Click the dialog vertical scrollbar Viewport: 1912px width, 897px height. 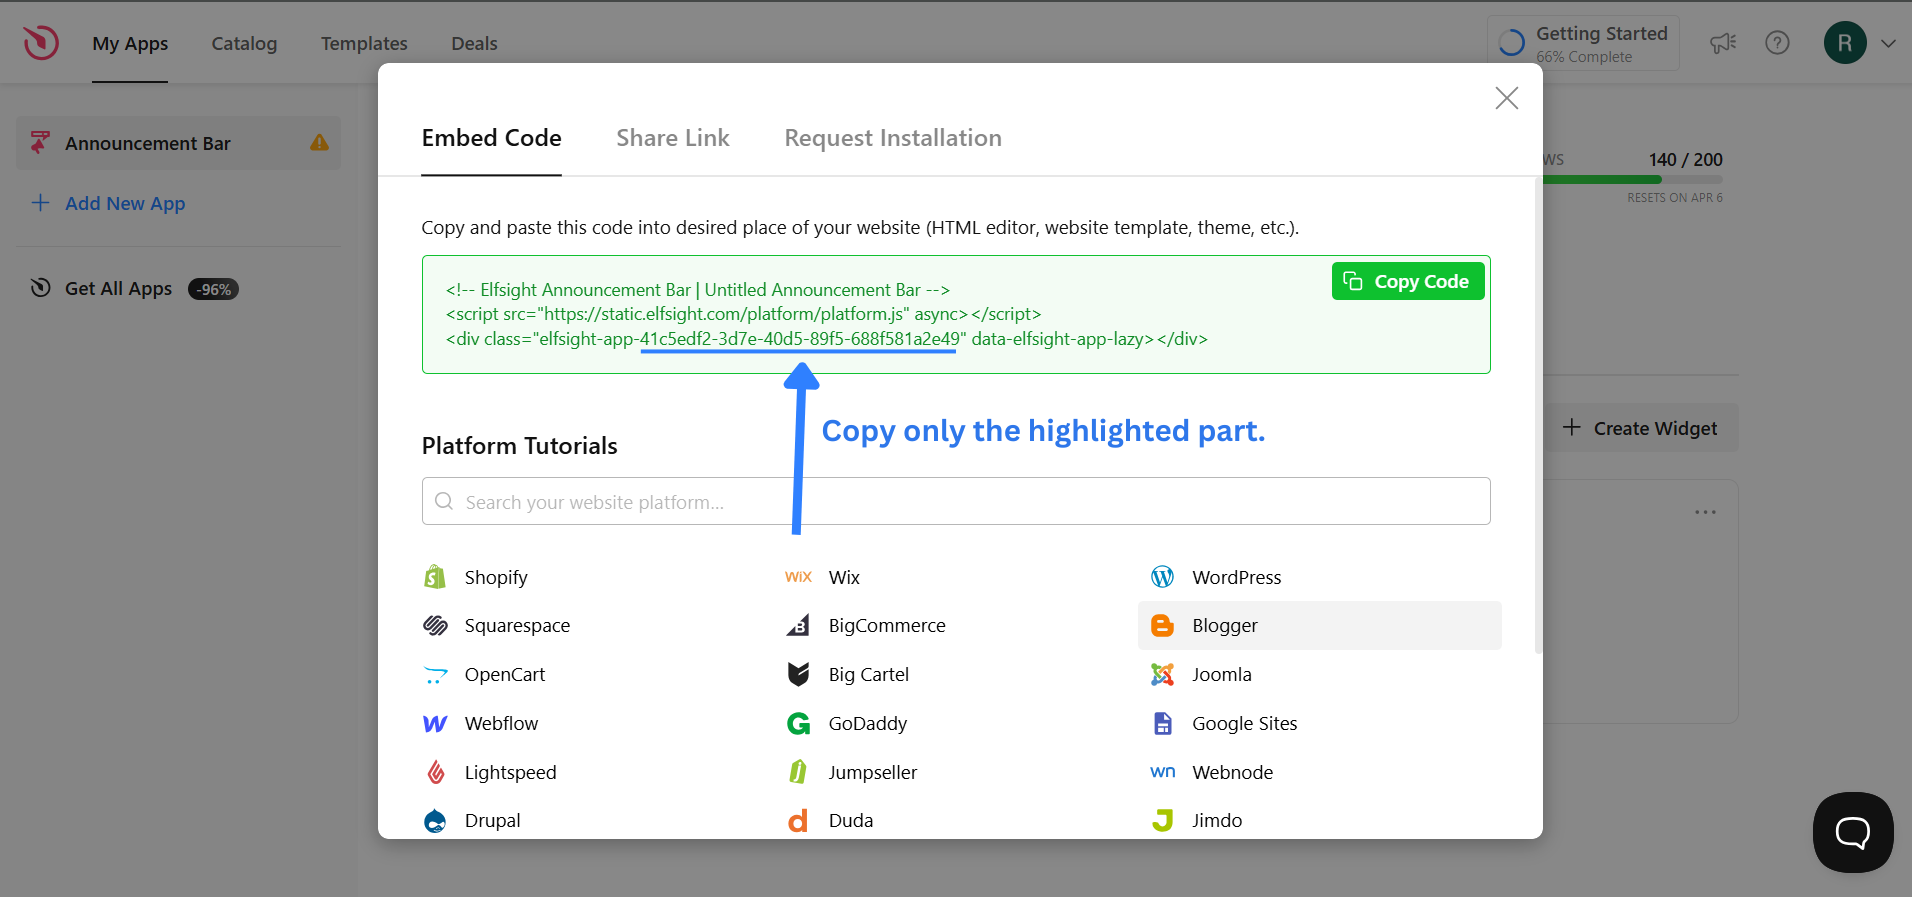(x=1538, y=415)
